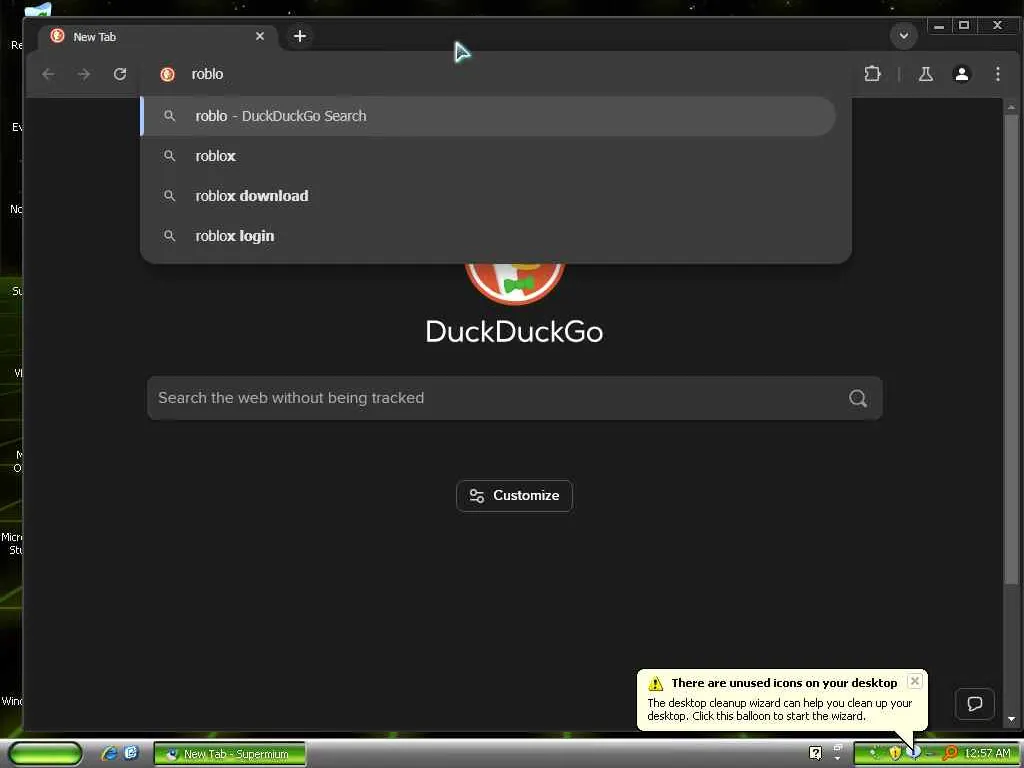Choose the 'roblox download' suggestion
Viewport: 1024px width, 768px height.
[x=488, y=196]
